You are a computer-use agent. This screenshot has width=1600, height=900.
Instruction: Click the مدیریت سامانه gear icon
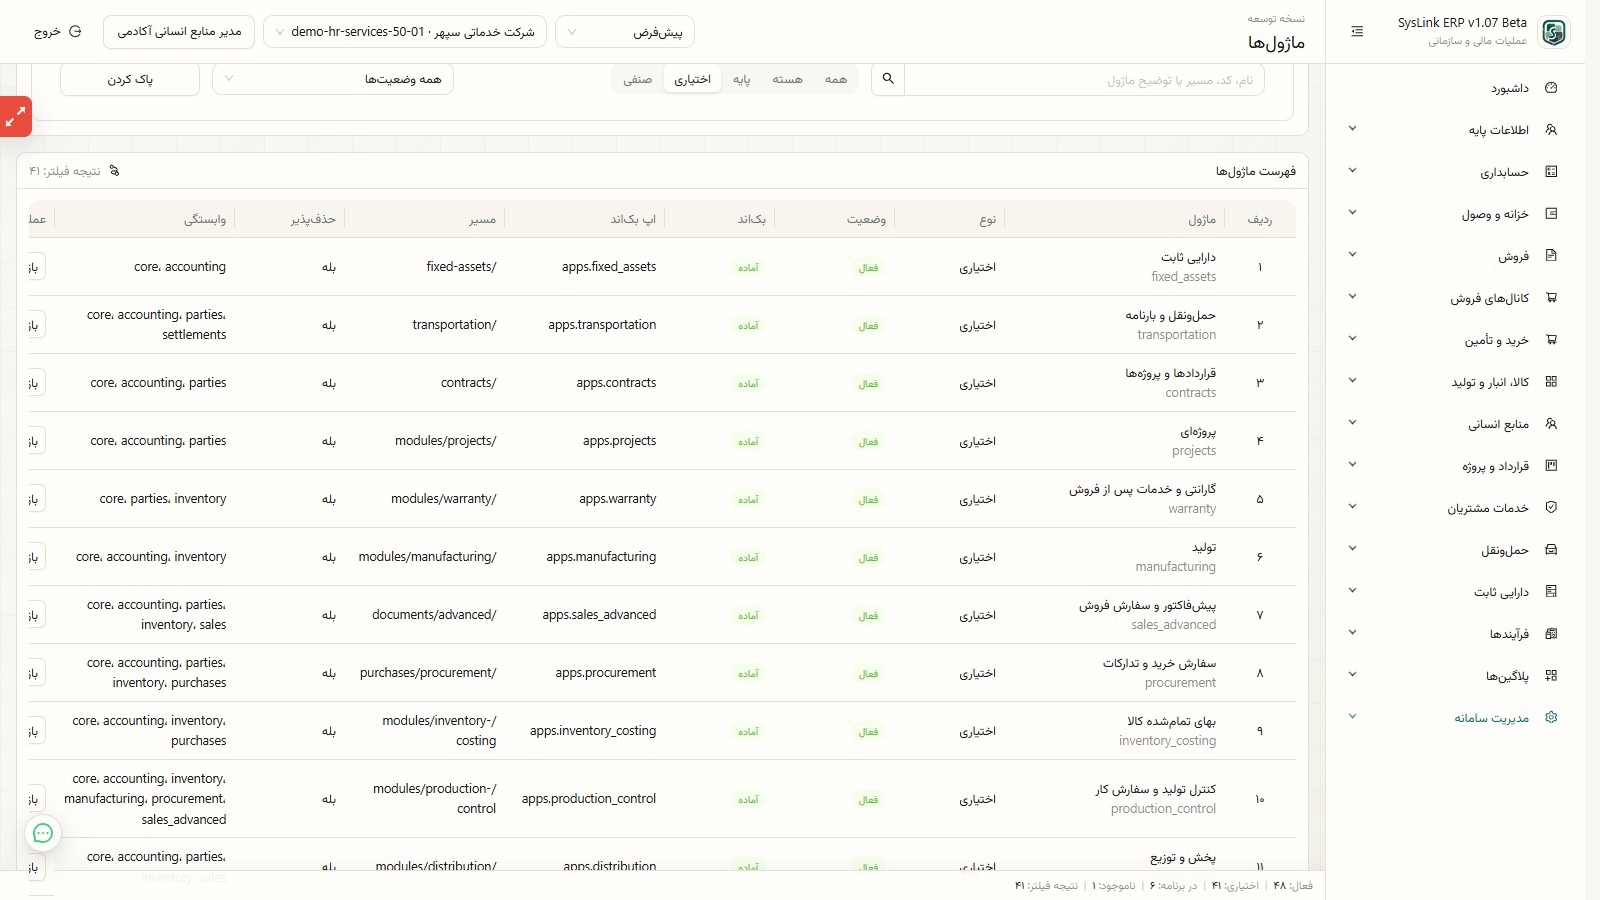(1551, 718)
